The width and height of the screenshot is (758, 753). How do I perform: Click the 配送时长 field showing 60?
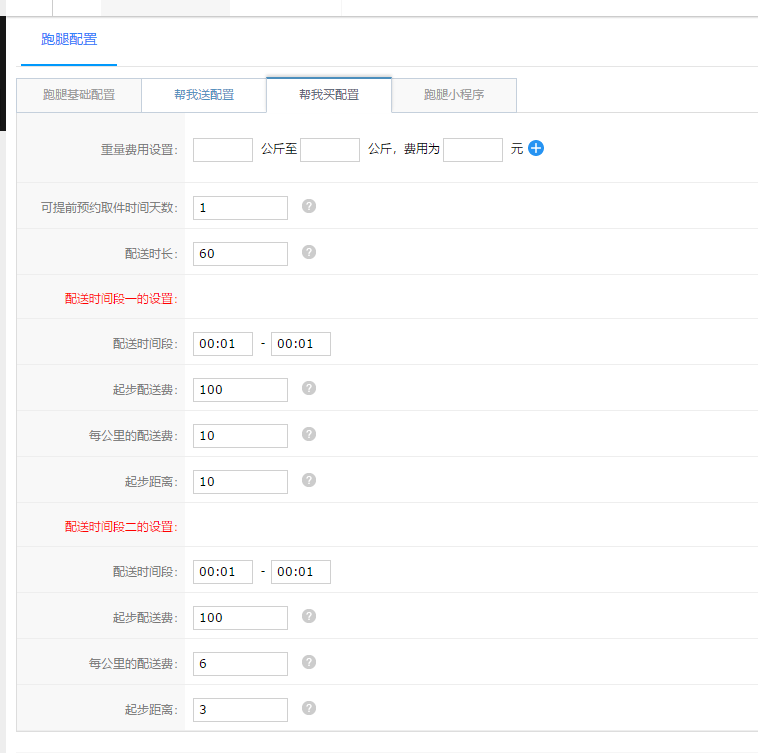(240, 254)
